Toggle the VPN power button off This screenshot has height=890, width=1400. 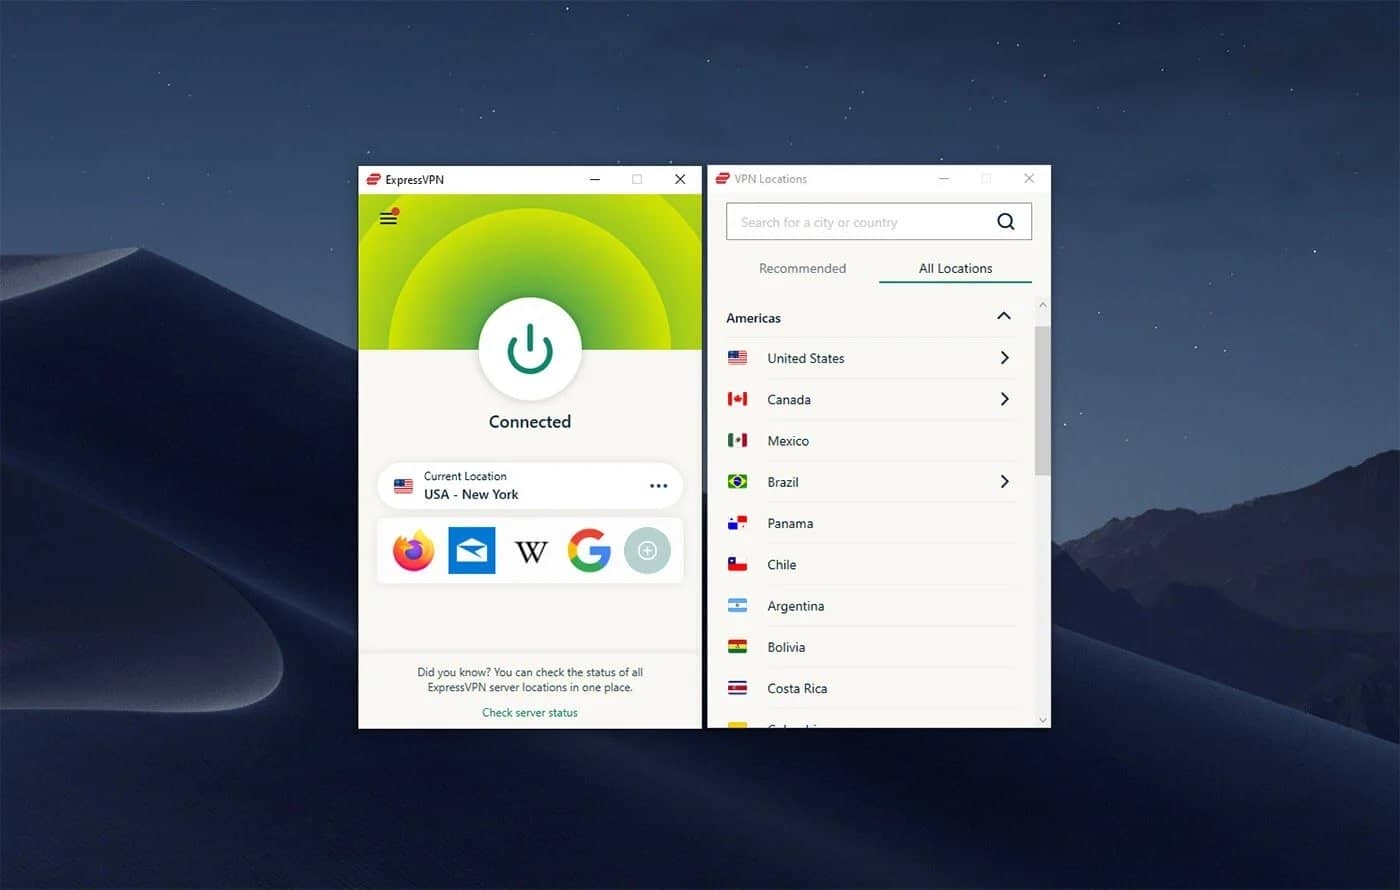pos(530,349)
